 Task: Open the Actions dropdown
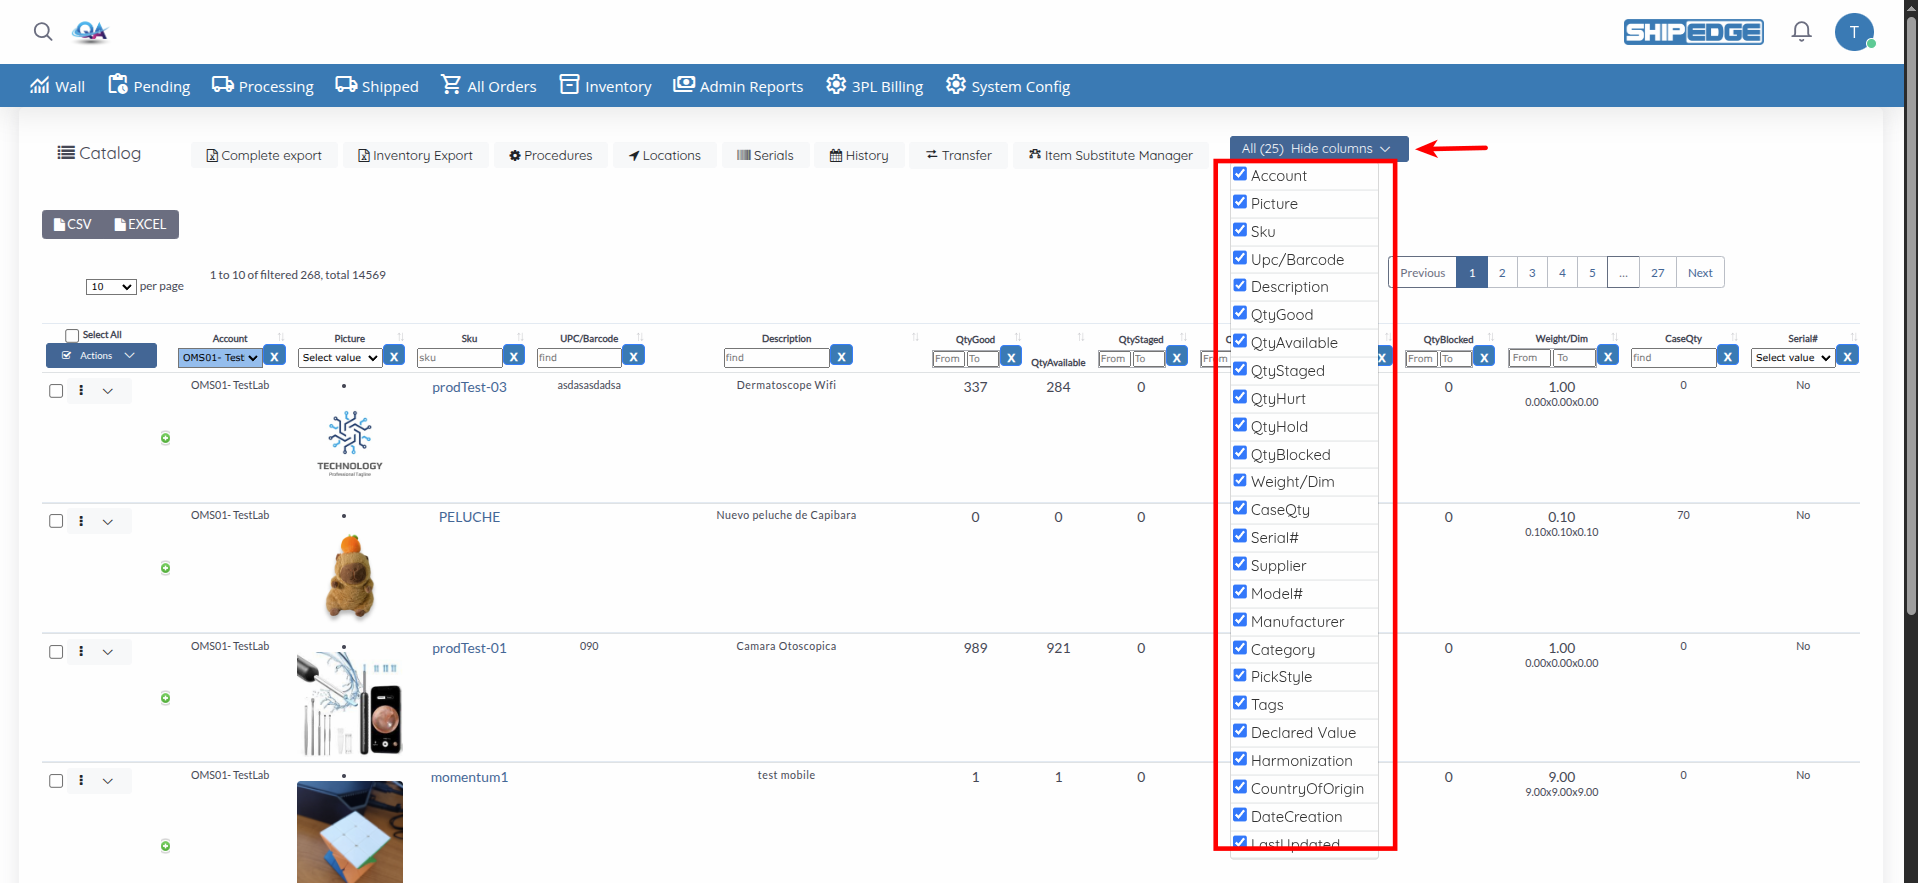click(x=101, y=355)
